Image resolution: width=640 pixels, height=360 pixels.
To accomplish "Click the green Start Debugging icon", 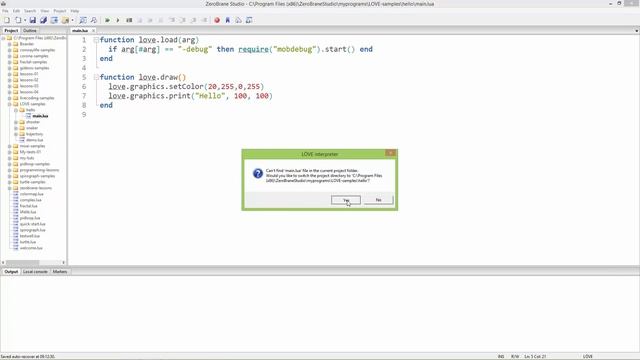I will coord(107,20).
